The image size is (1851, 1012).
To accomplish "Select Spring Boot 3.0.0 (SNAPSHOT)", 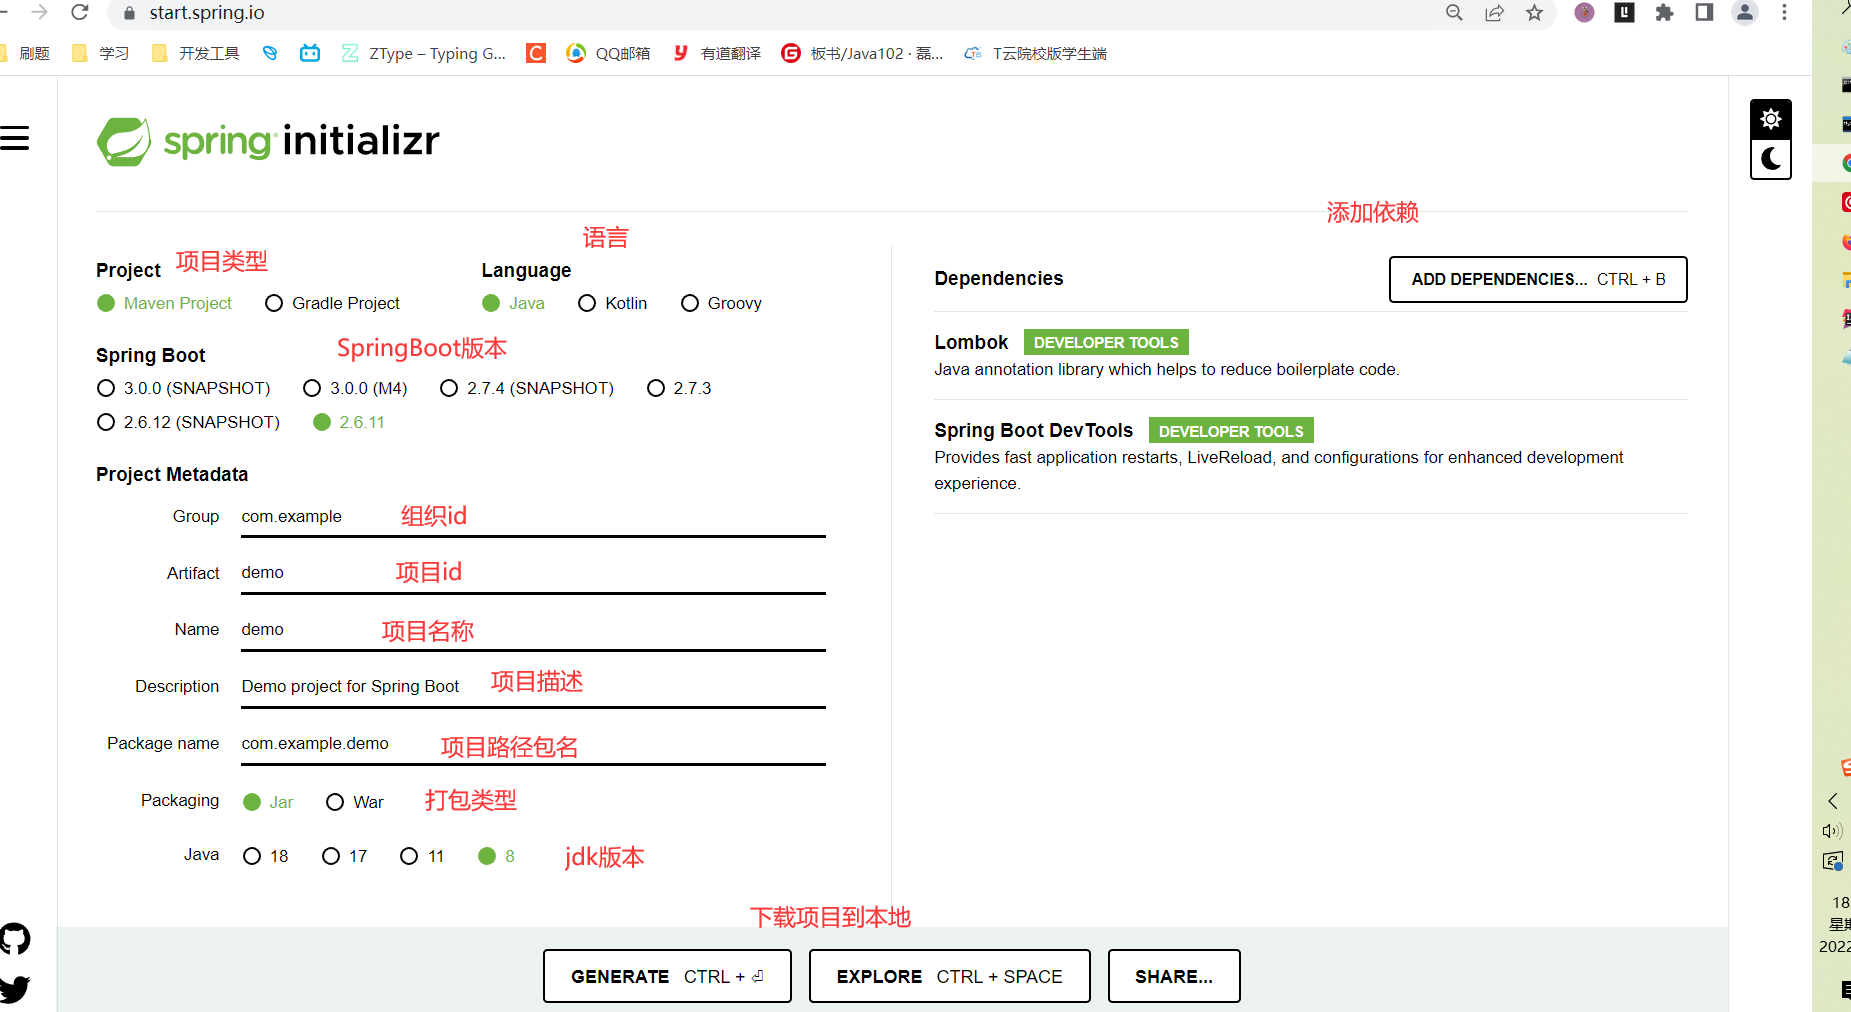I will (x=184, y=388).
